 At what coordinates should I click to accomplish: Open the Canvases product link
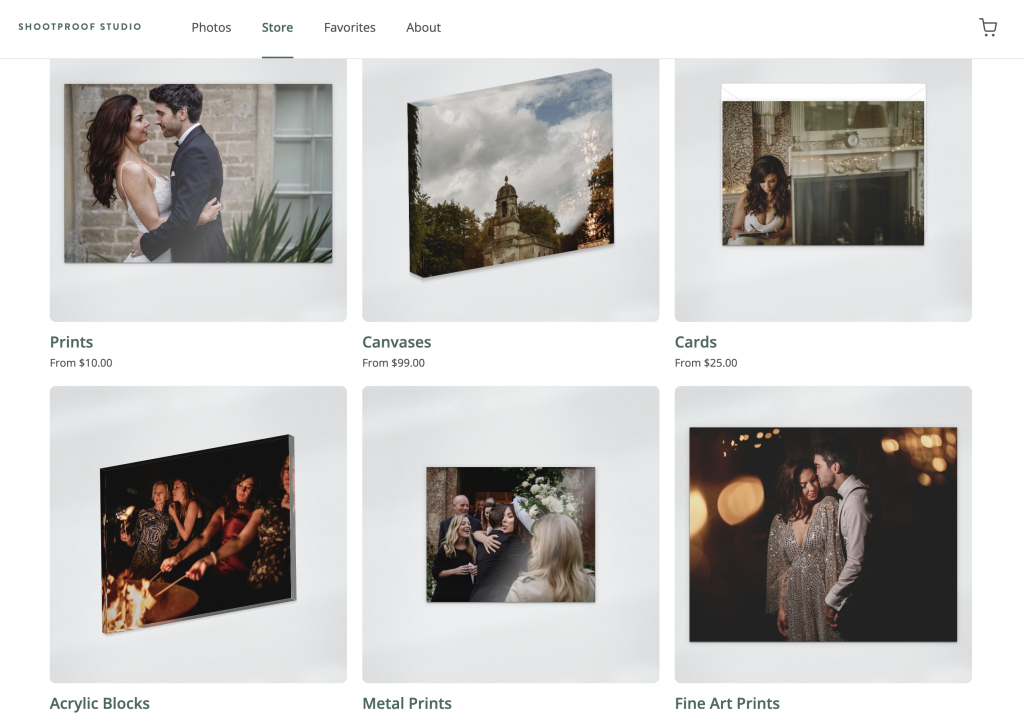[396, 341]
